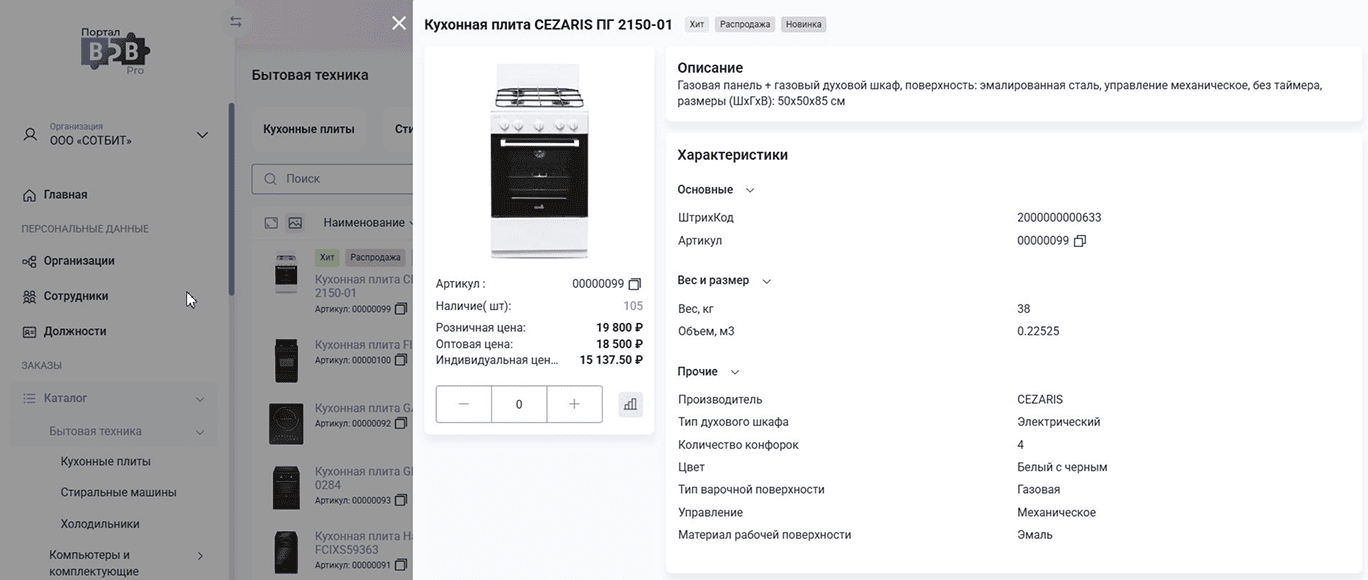This screenshot has width=1368, height=580.
Task: Toggle image view icon in table header
Action: click(x=295, y=223)
